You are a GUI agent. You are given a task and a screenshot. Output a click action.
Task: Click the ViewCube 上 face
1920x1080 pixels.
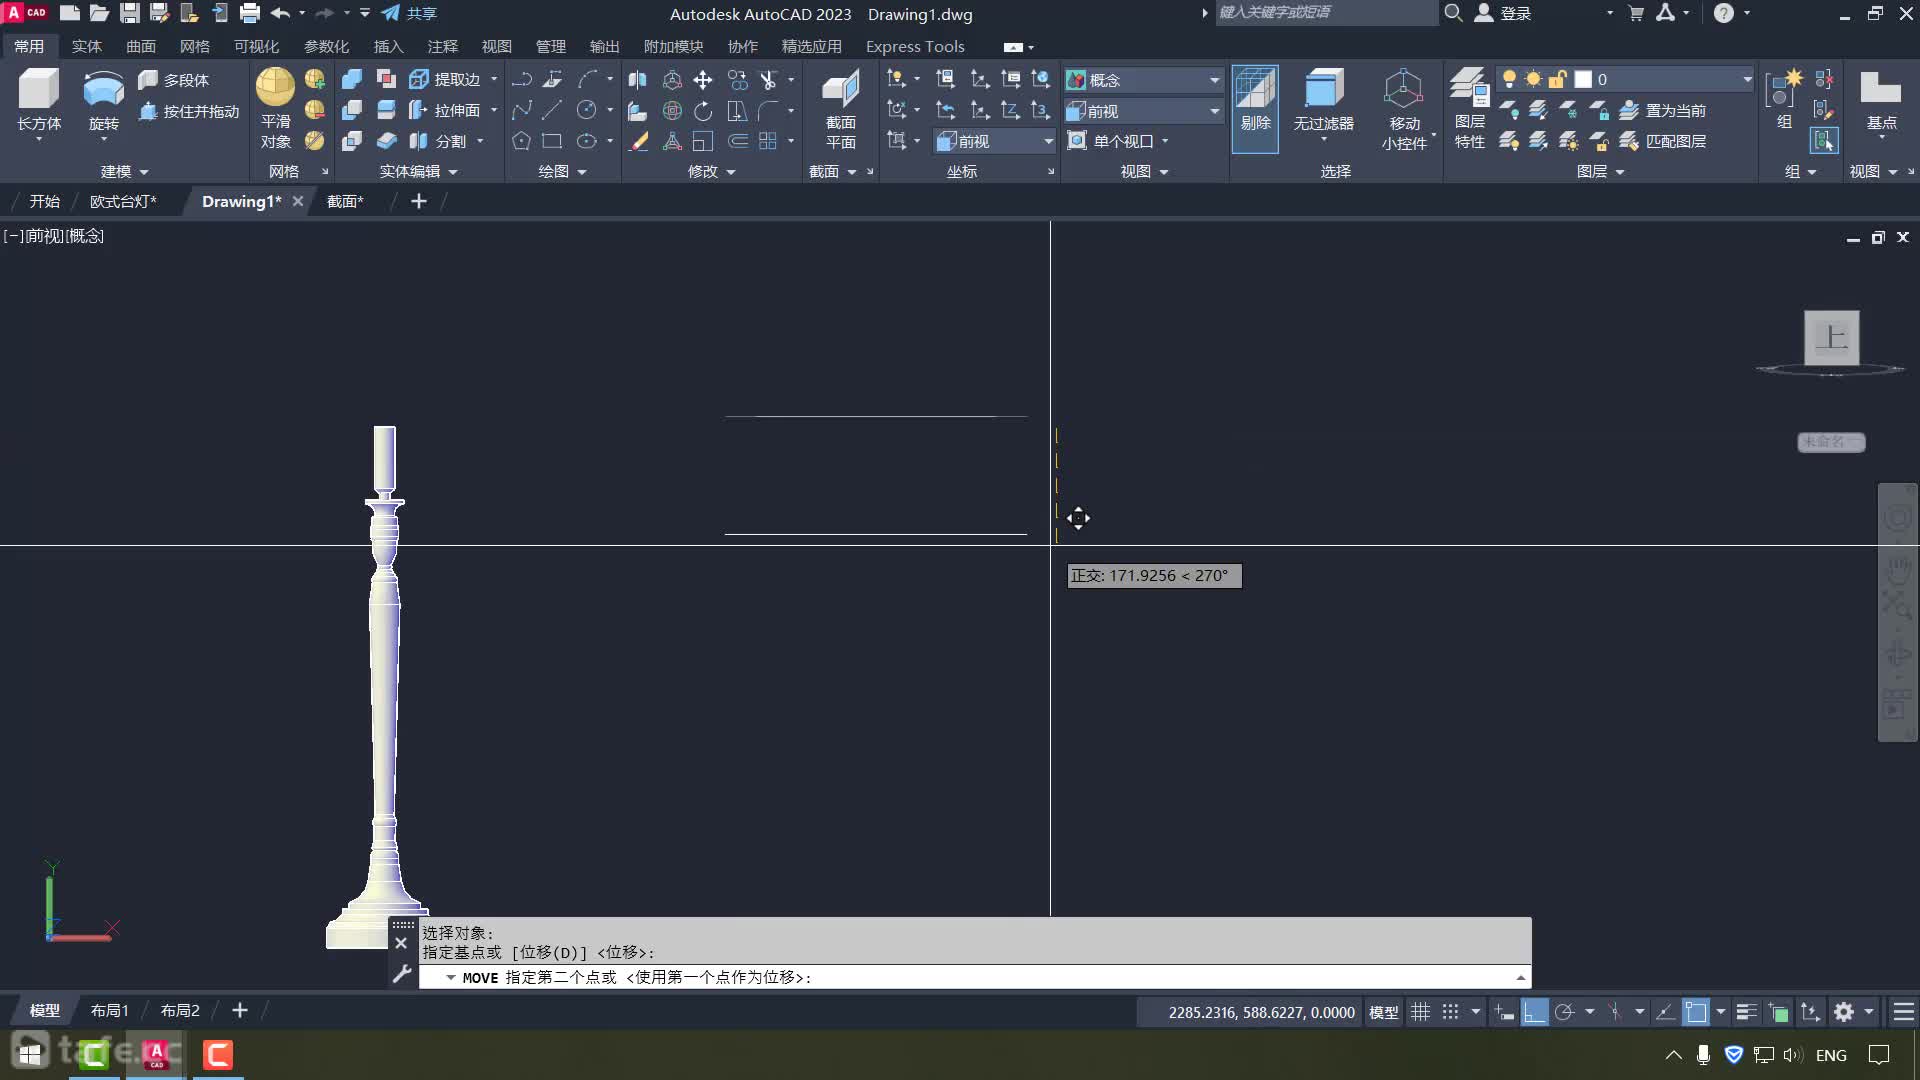(1831, 337)
